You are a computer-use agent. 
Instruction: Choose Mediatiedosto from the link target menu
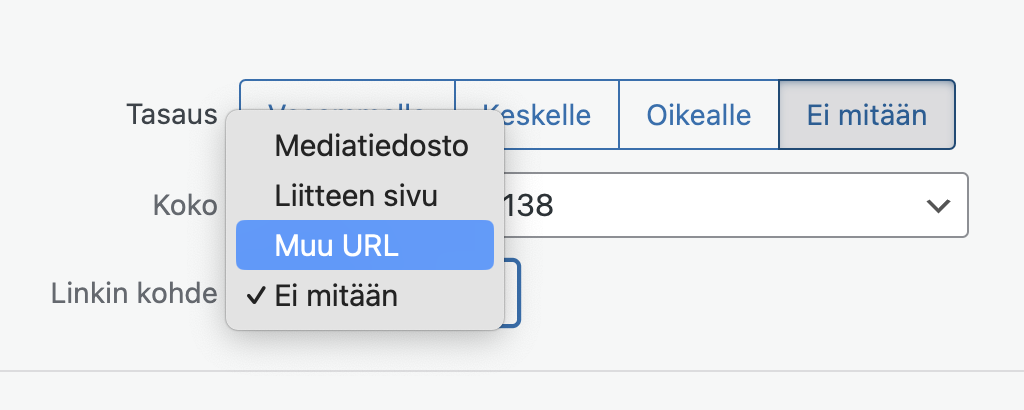tap(372, 146)
